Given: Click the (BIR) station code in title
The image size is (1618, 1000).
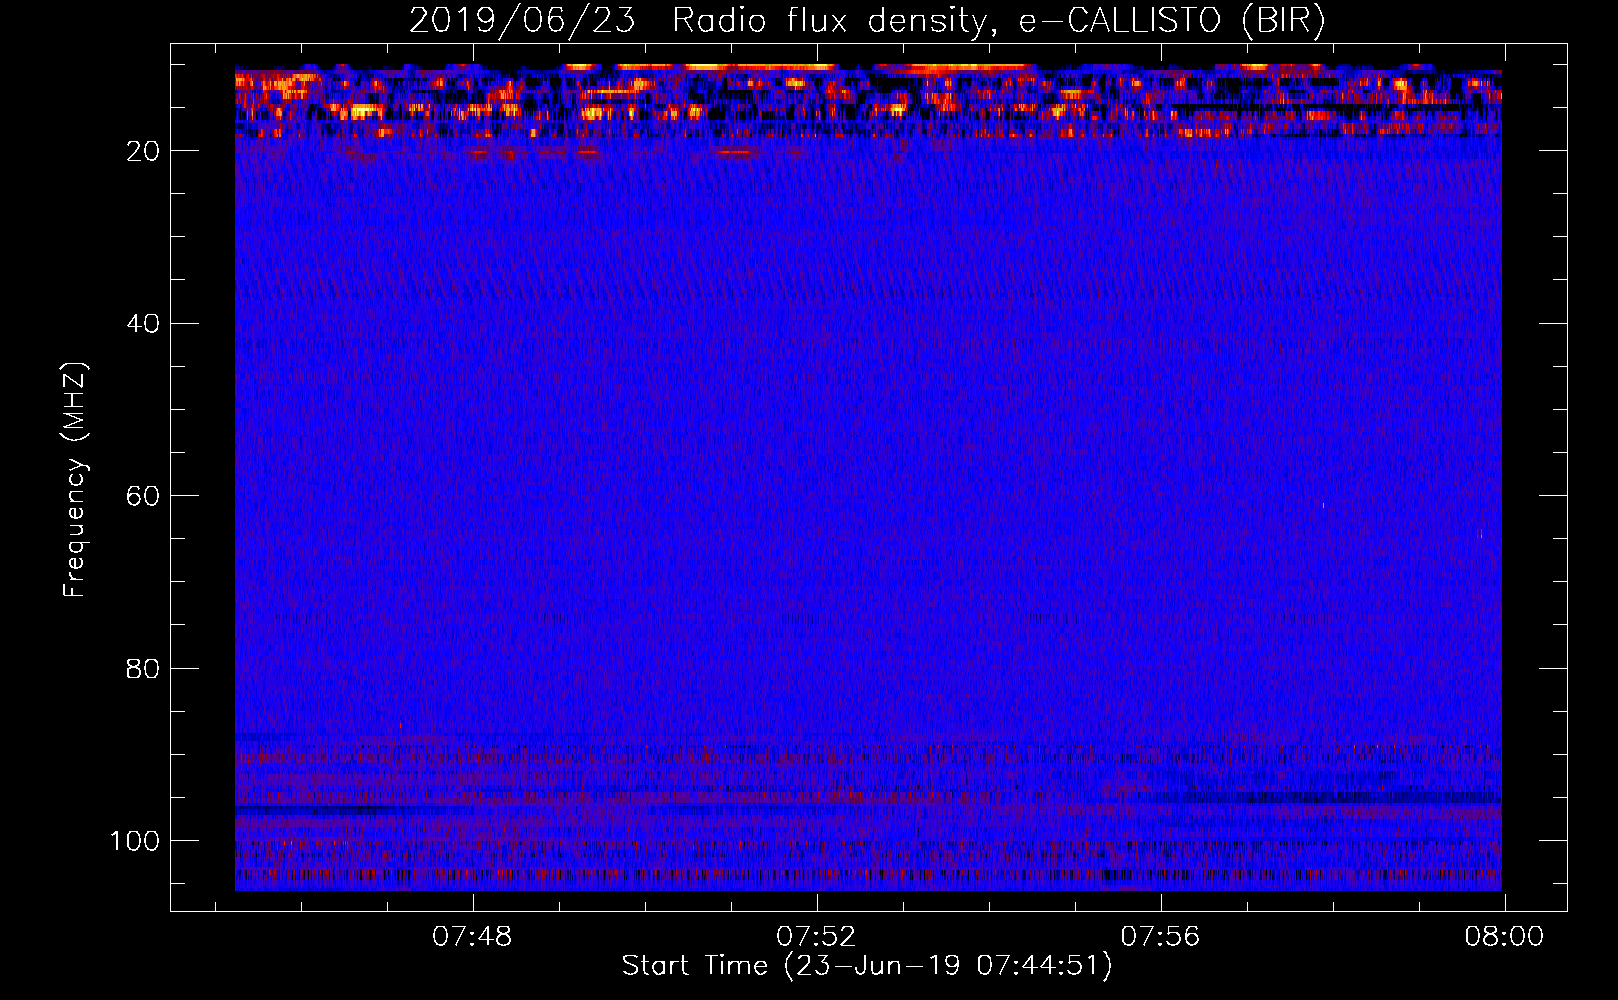Looking at the screenshot, I should (x=1283, y=21).
